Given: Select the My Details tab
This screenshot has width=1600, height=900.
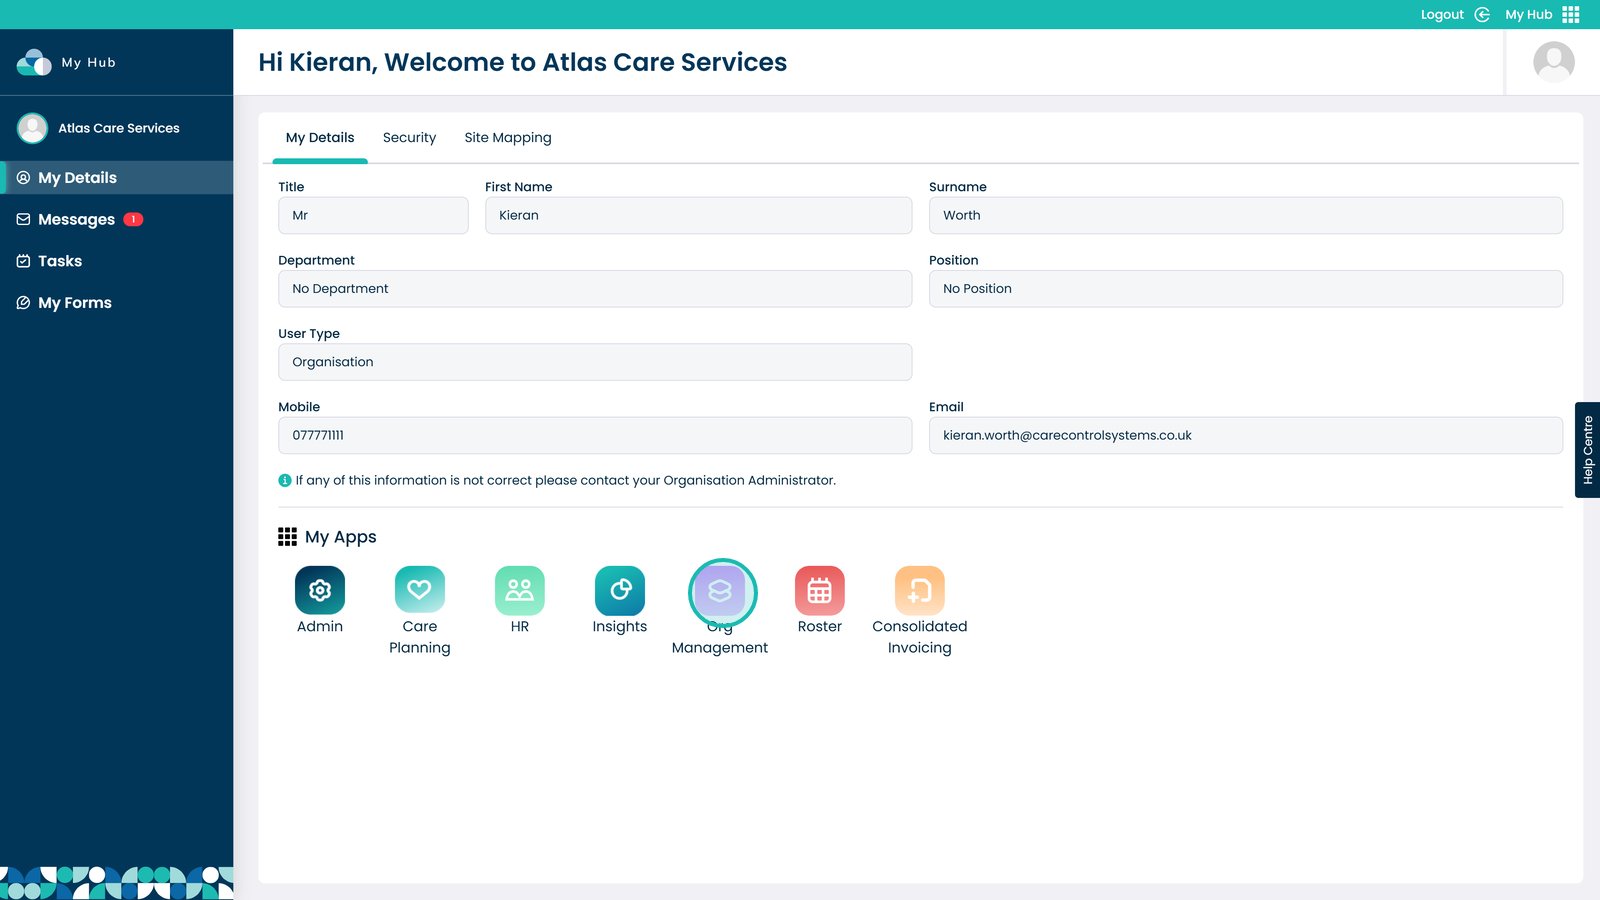Looking at the screenshot, I should 320,138.
